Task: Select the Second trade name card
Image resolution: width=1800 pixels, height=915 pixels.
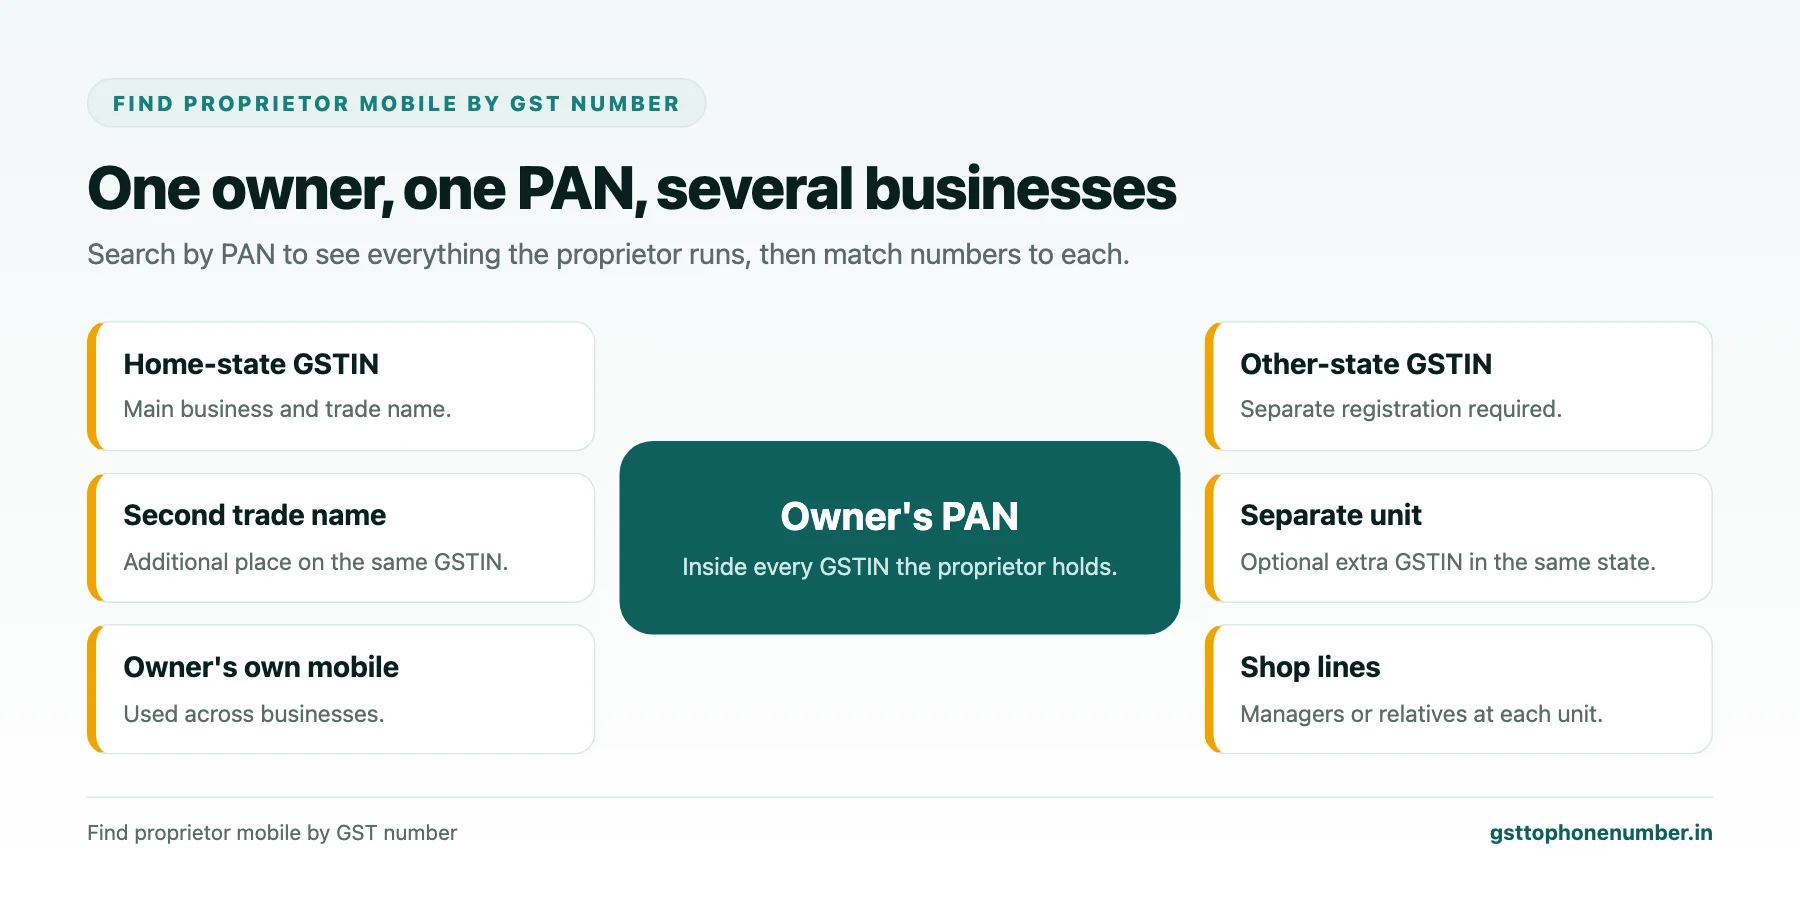Action: pos(341,538)
